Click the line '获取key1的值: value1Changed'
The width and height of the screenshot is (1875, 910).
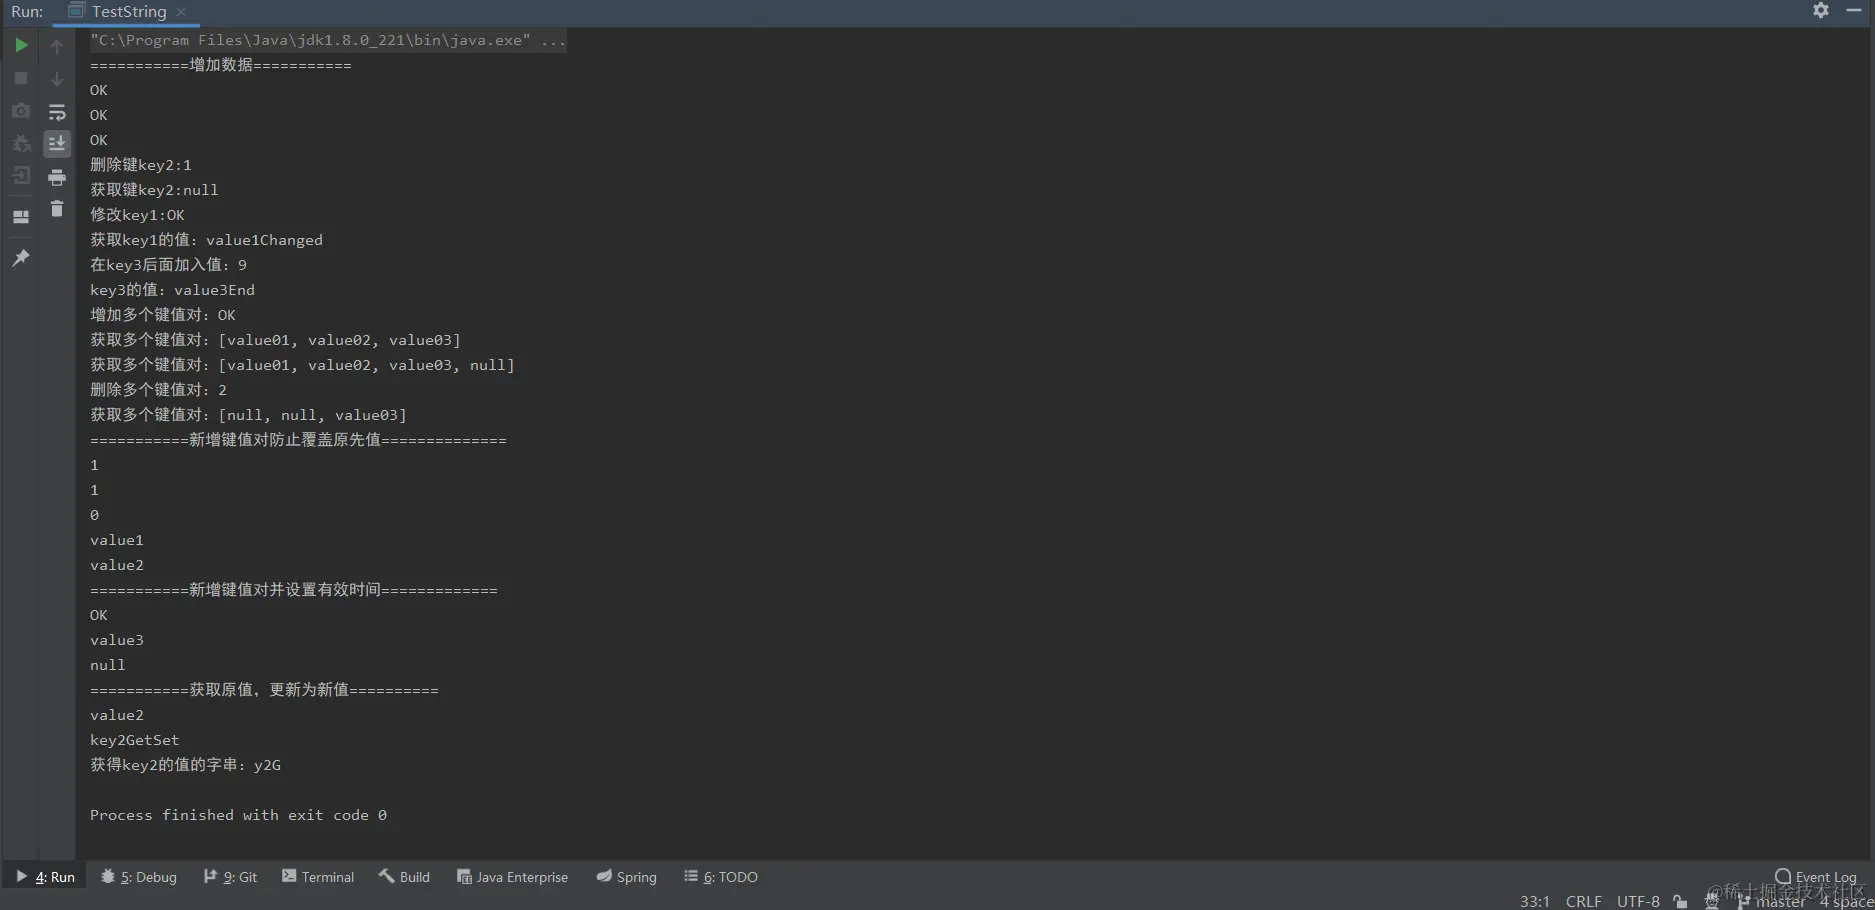click(206, 240)
